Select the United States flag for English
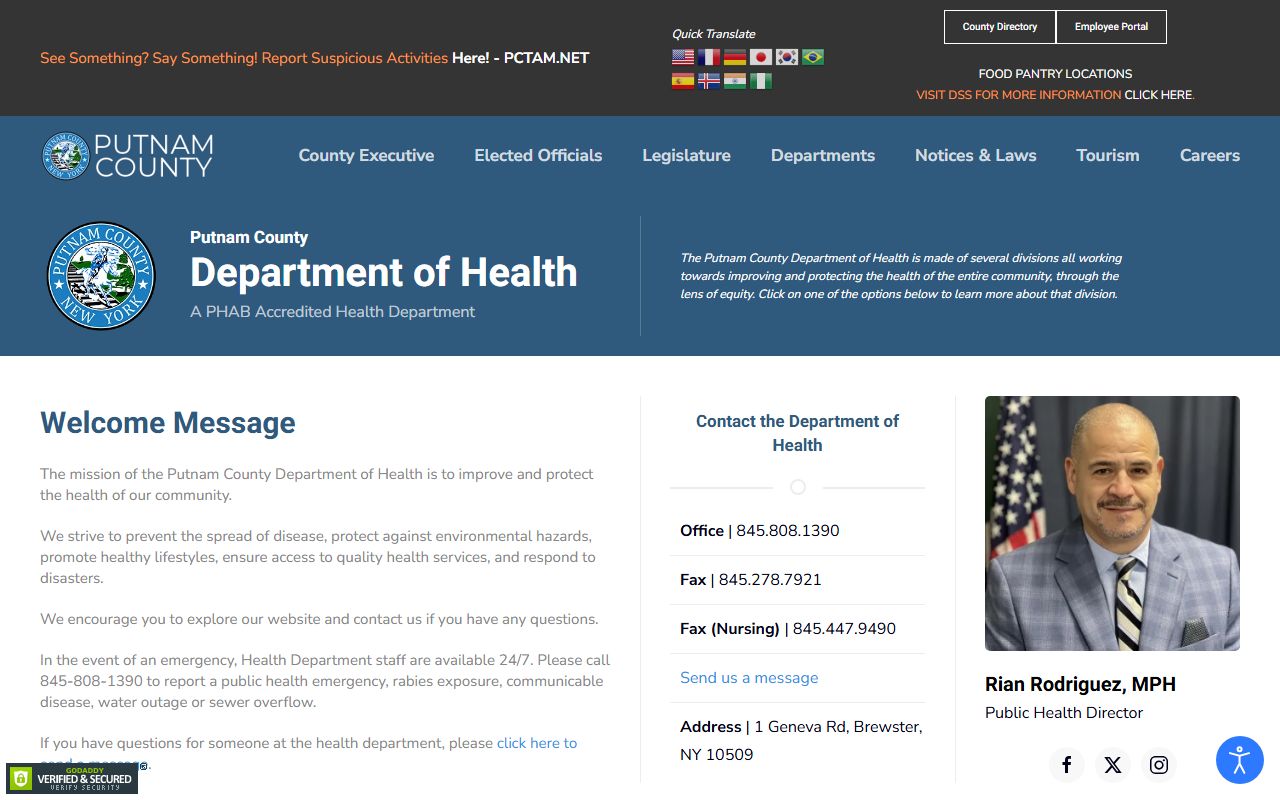The image size is (1280, 800). (x=683, y=57)
